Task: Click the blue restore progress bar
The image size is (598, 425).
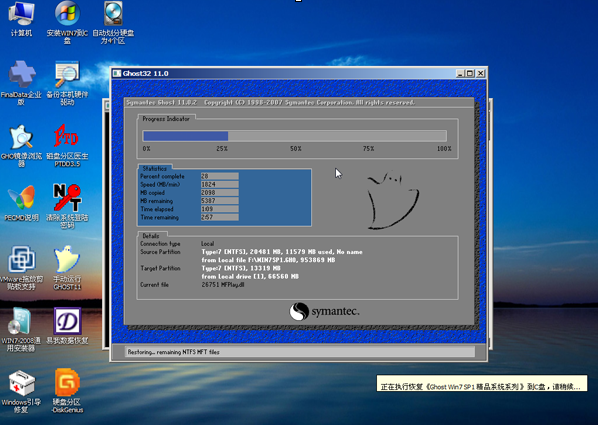Action: click(x=294, y=136)
